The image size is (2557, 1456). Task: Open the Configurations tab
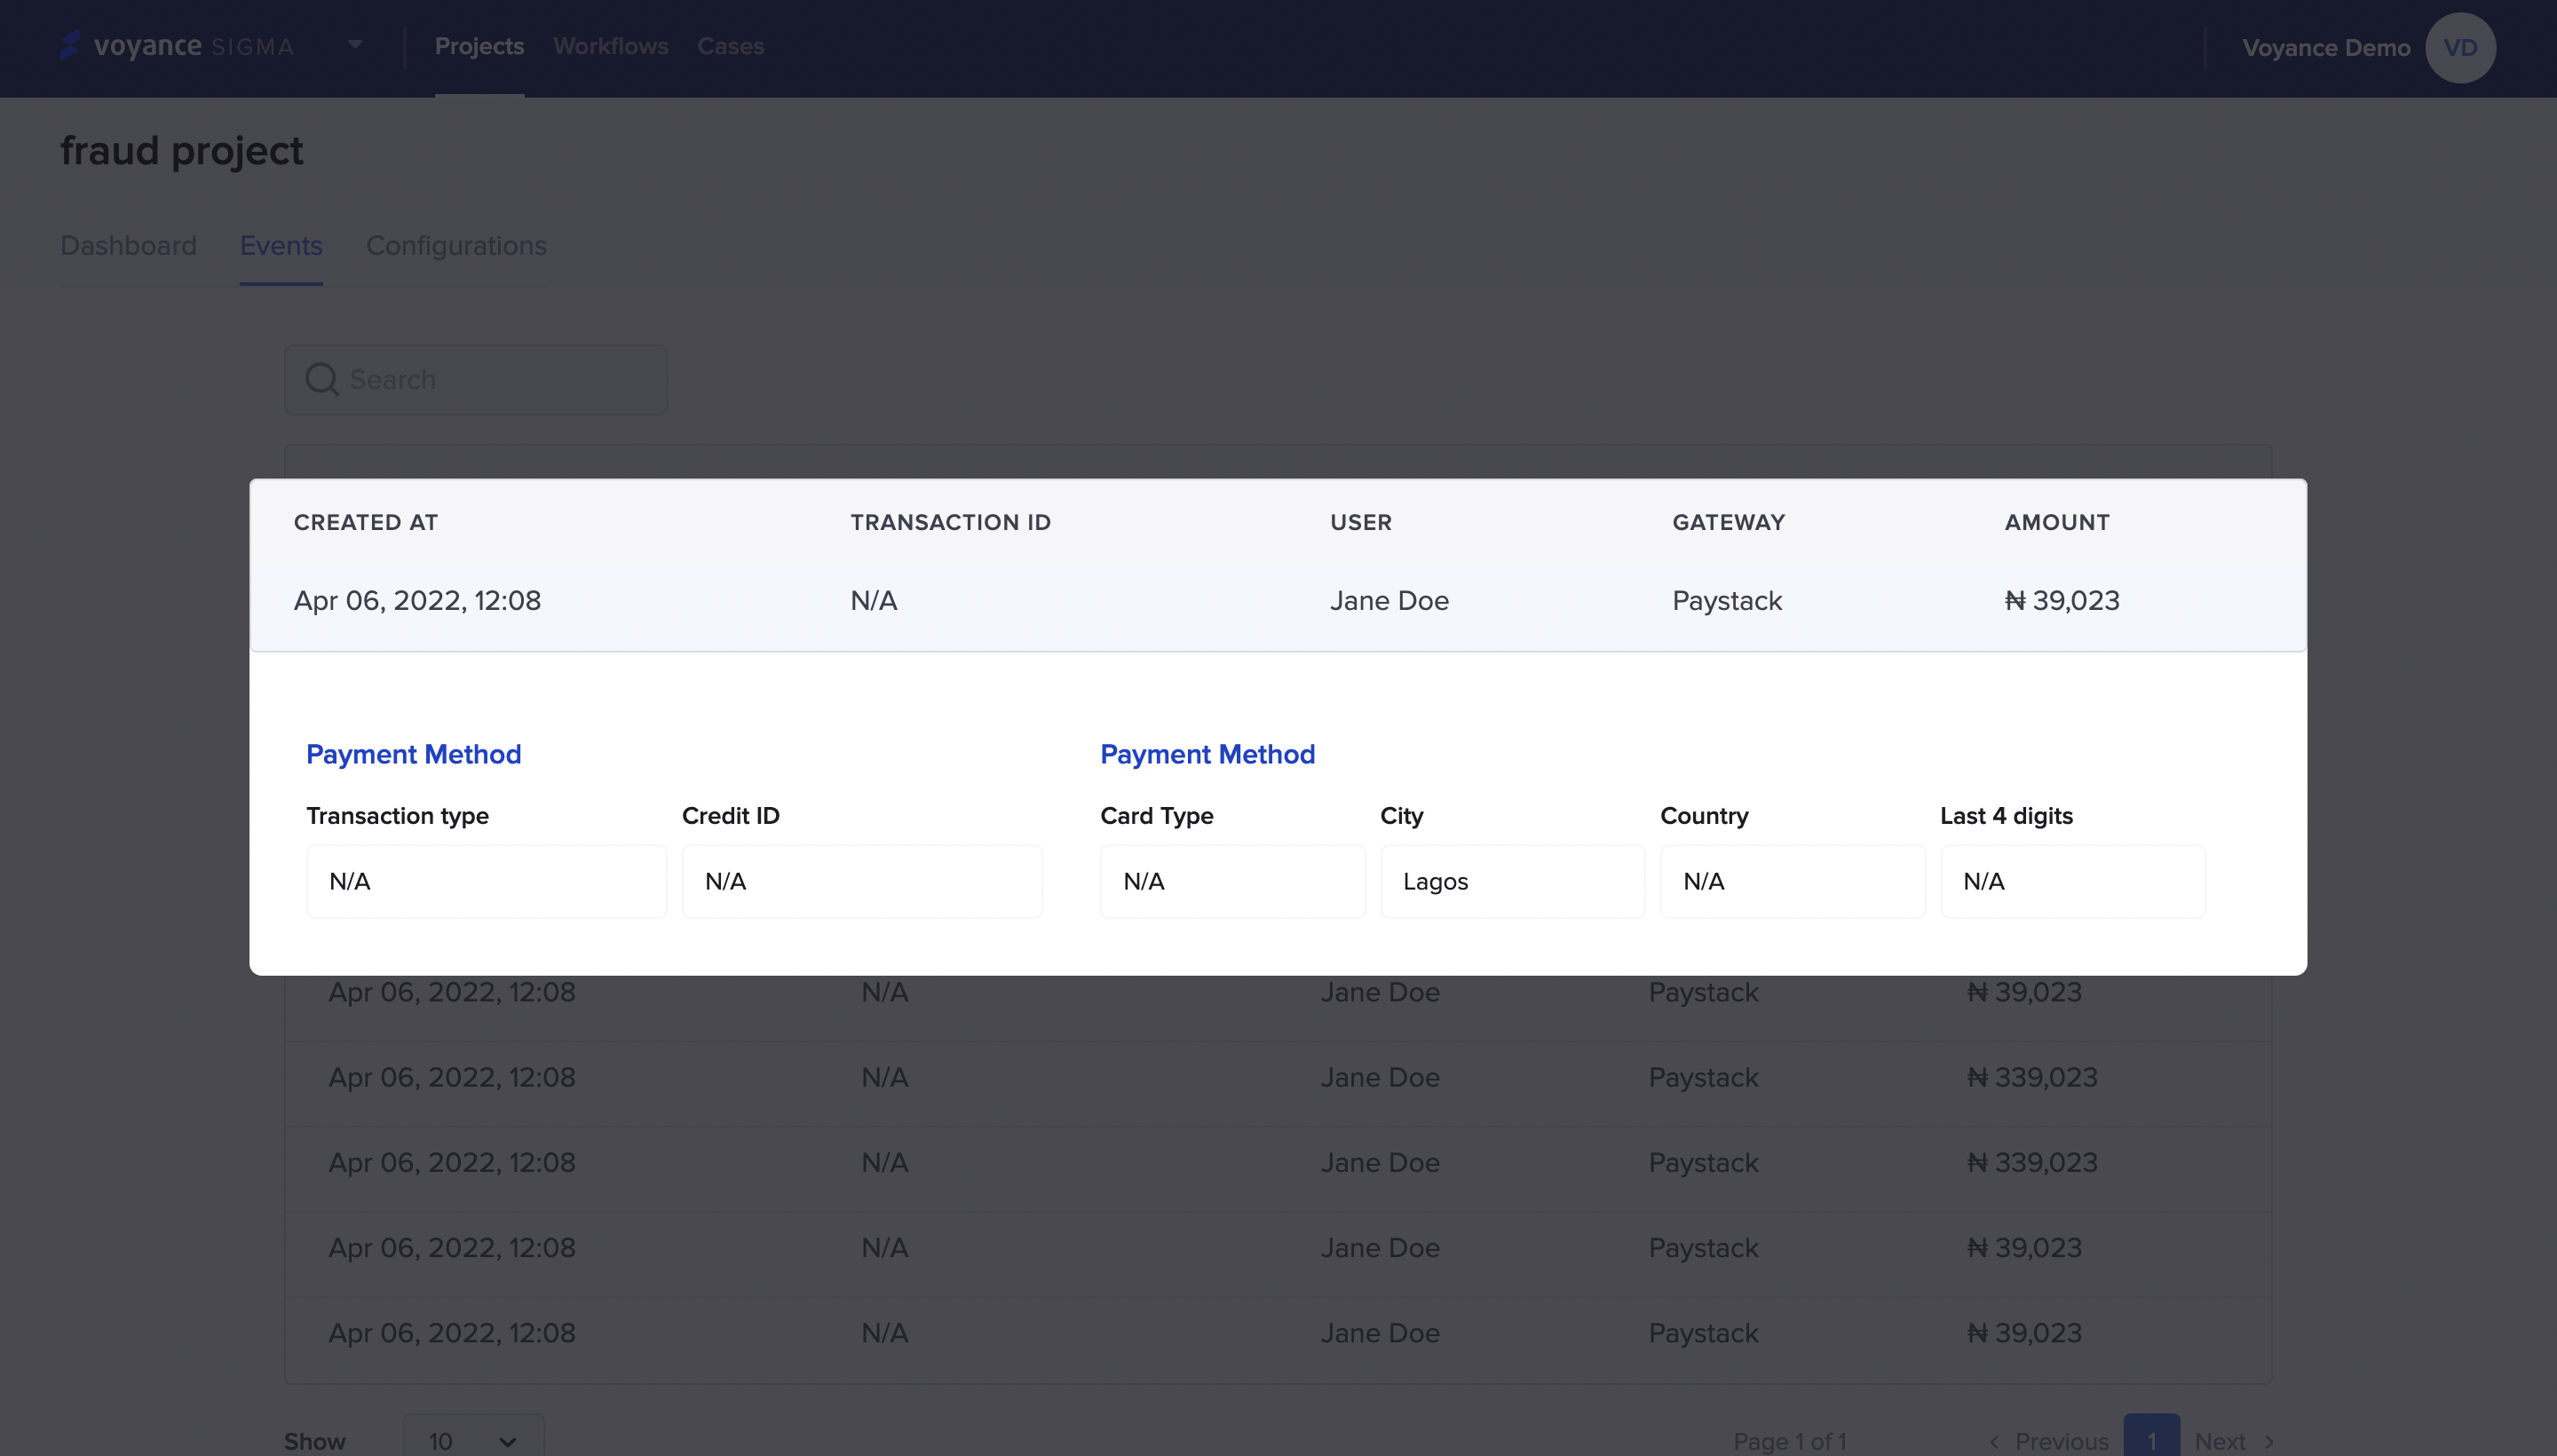tap(456, 246)
